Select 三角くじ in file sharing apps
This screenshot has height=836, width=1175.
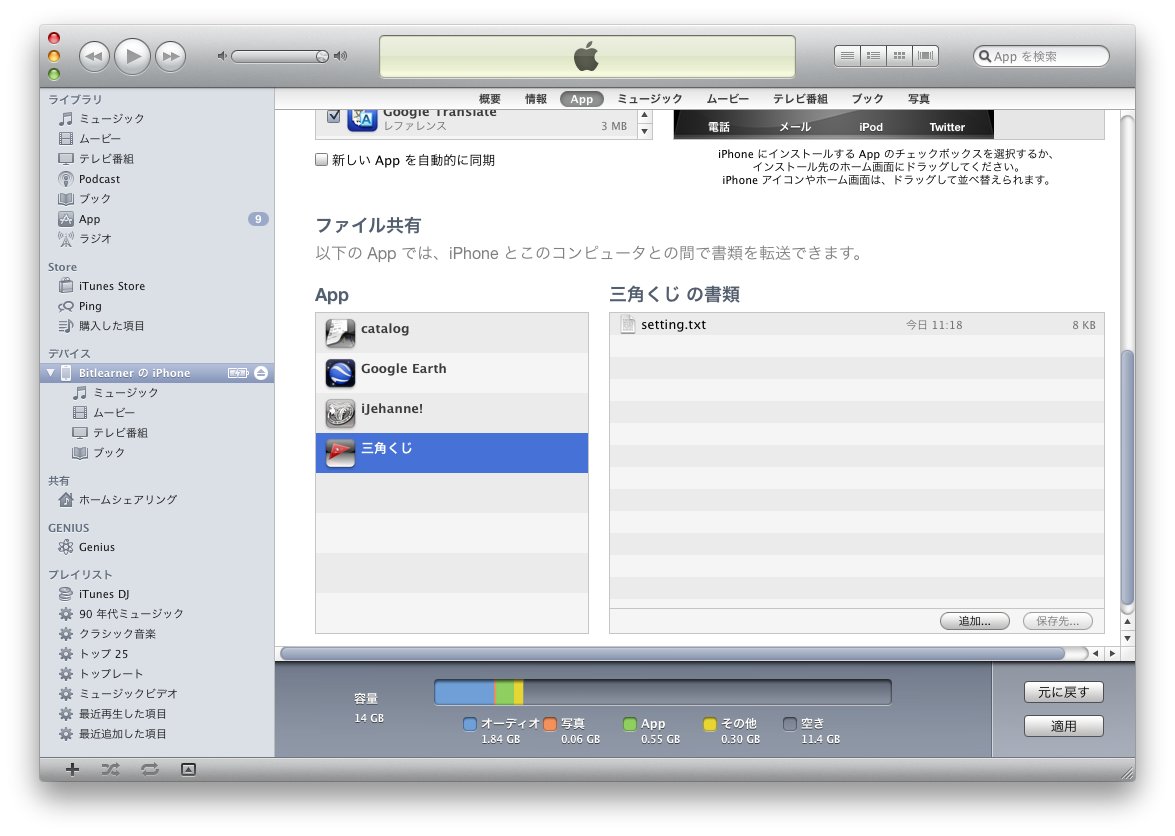(x=452, y=452)
